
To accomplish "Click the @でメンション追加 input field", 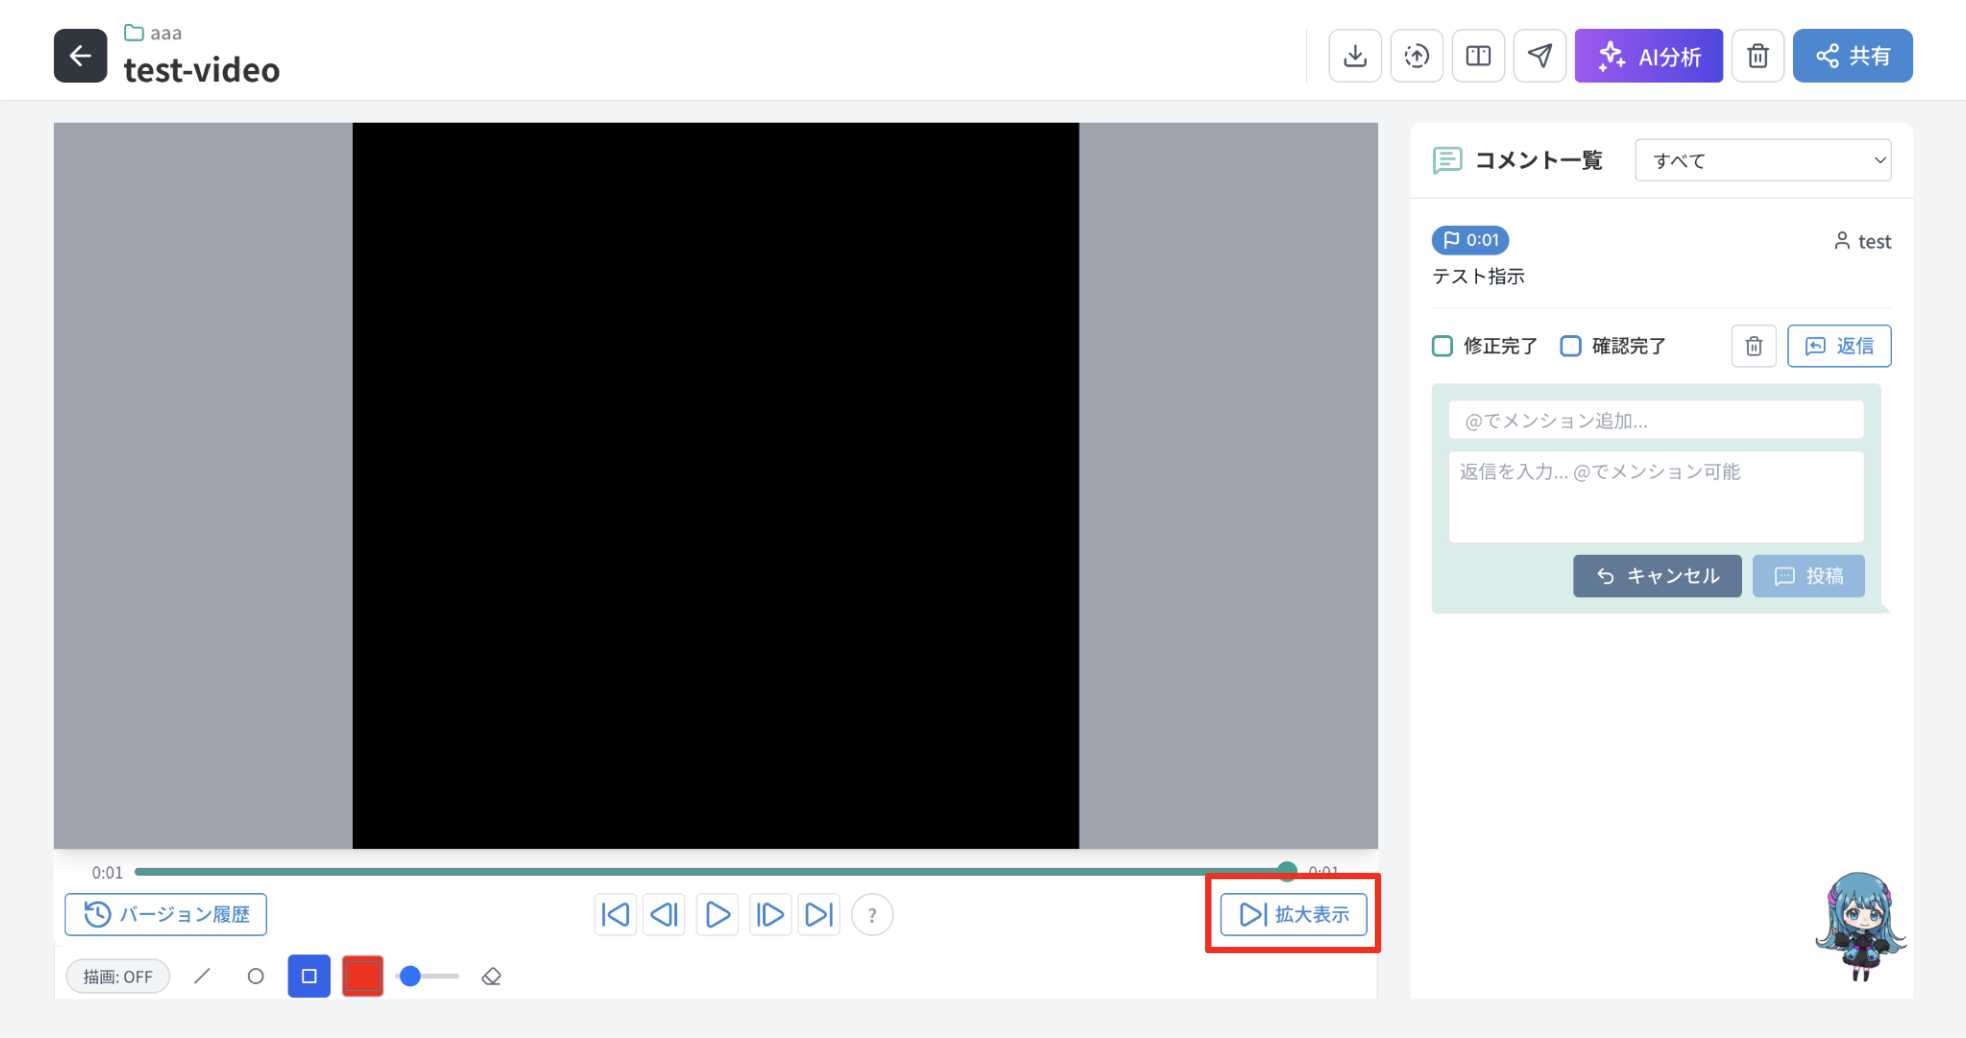I will tap(1656, 420).
